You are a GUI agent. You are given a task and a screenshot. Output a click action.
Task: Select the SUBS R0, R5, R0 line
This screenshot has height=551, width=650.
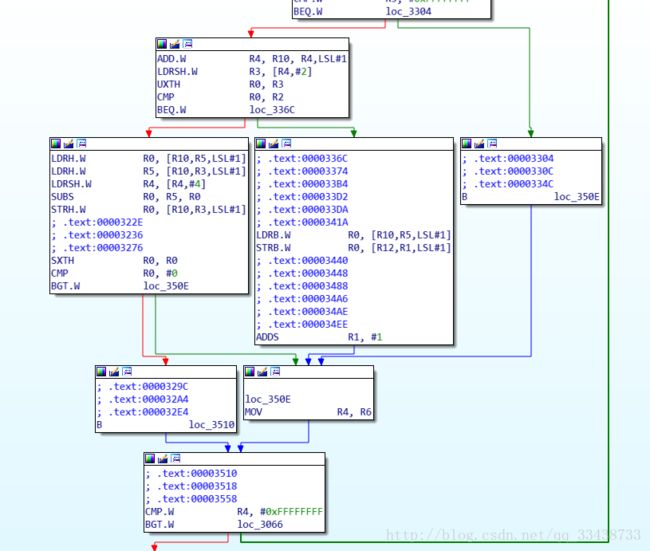point(126,197)
